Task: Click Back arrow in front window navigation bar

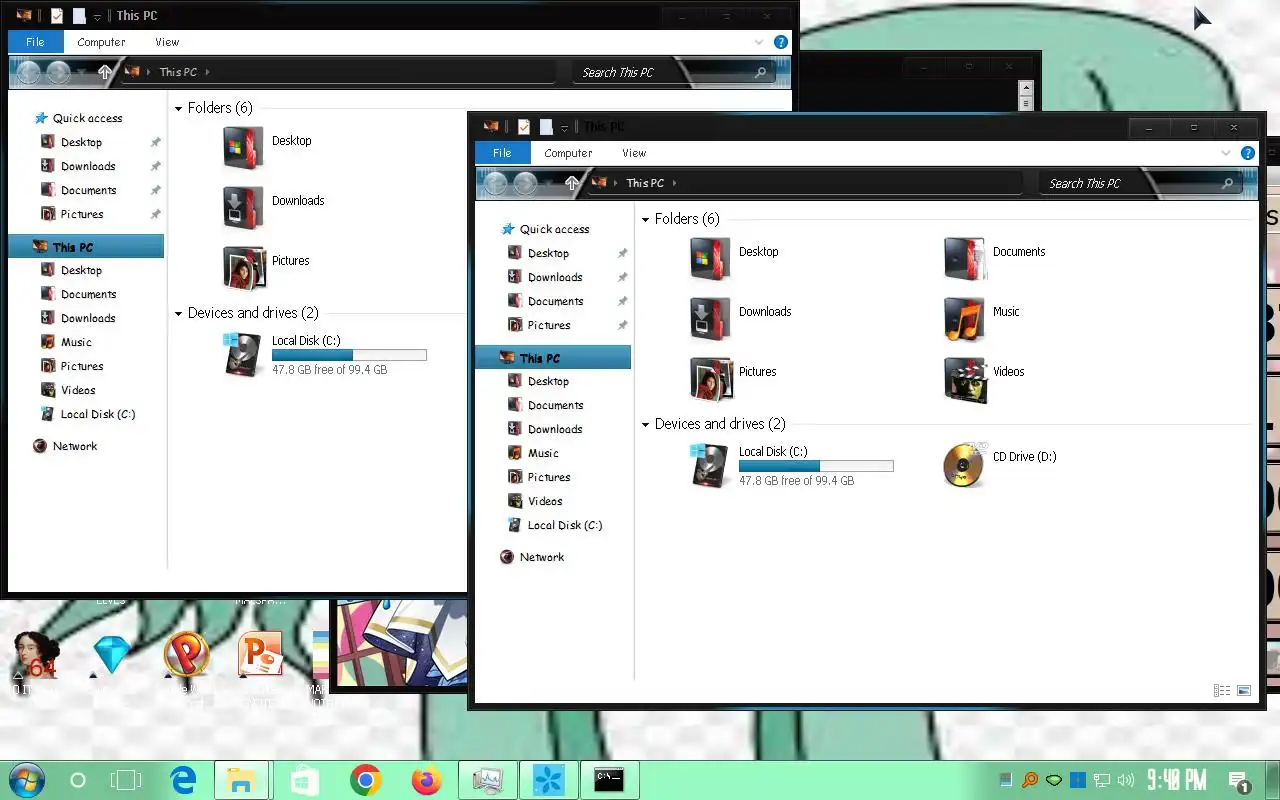Action: click(495, 183)
